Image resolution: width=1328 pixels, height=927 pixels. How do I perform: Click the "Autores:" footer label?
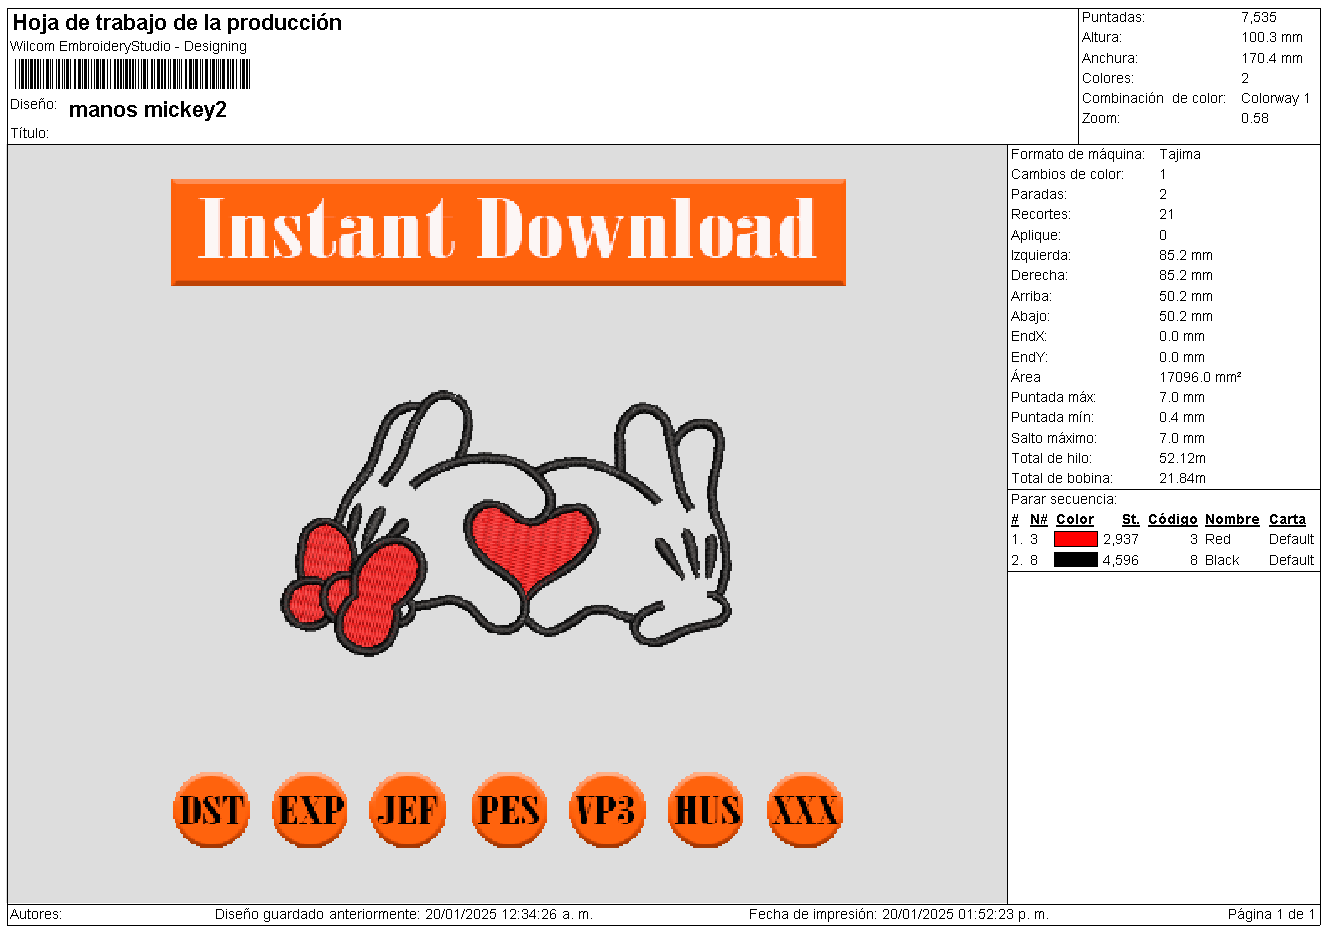36,914
